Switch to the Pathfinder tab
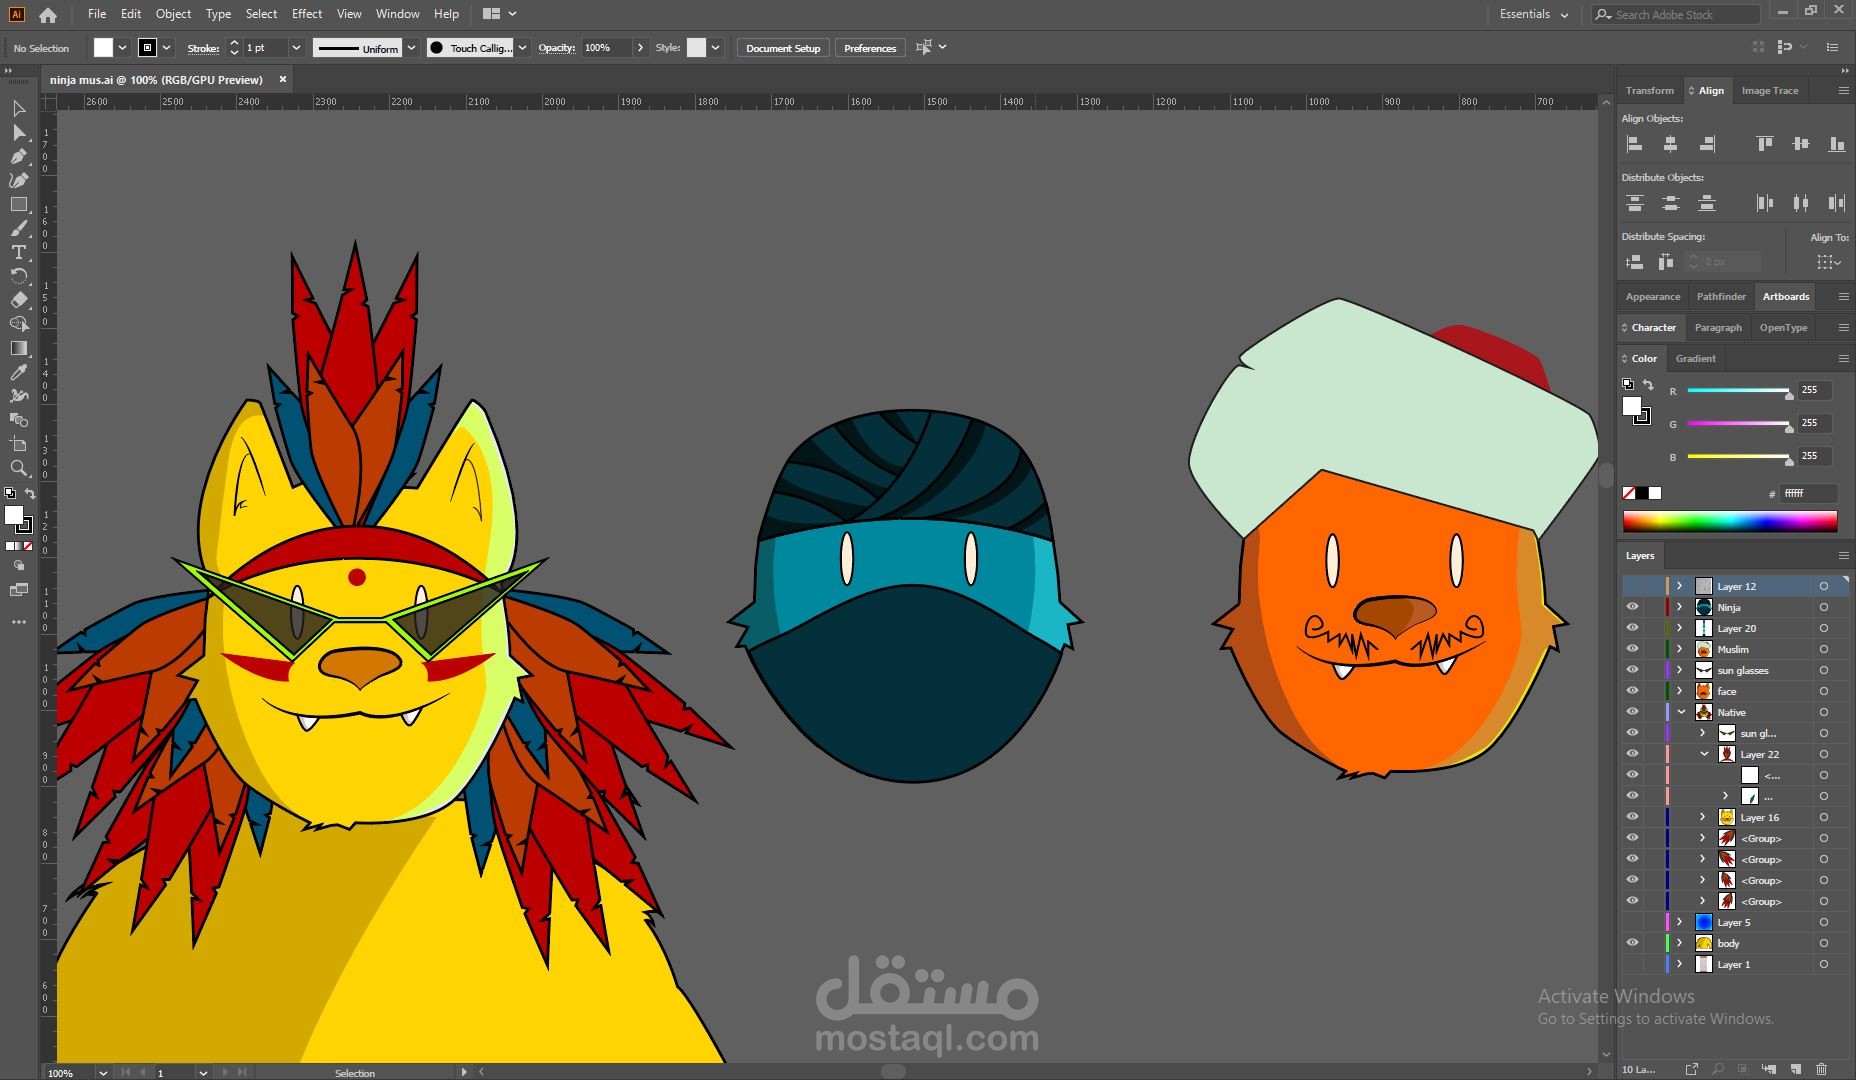1856x1080 pixels. tap(1721, 296)
